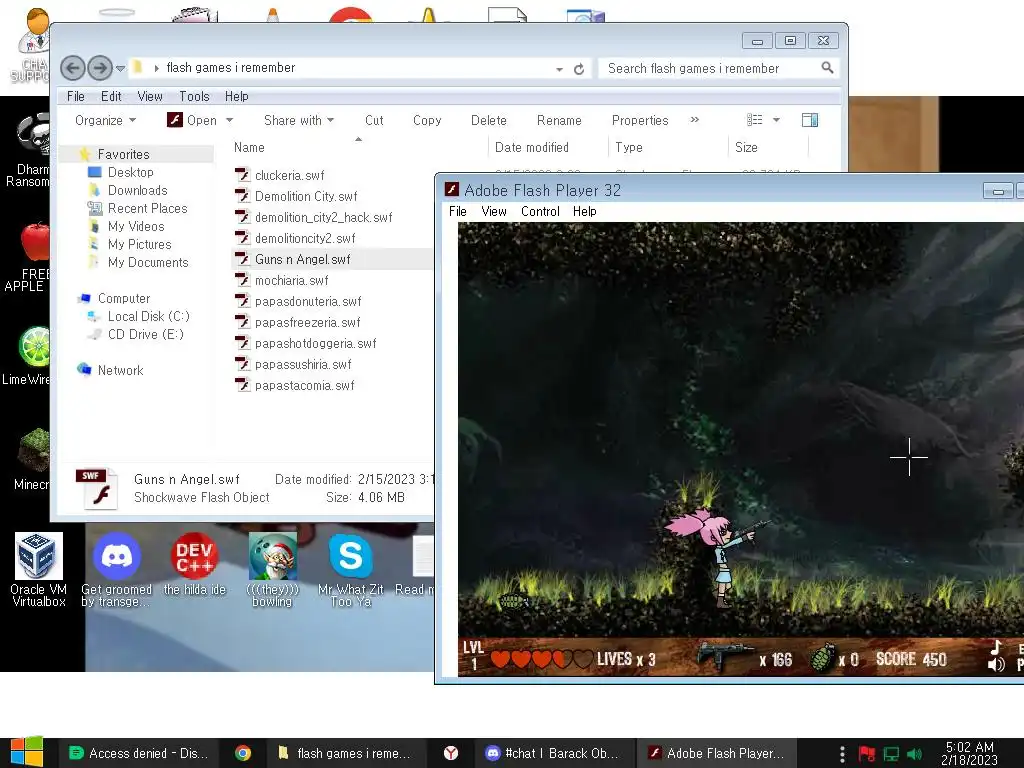
Task: Open Discord icon labeled Get groomed
Action: click(116, 569)
